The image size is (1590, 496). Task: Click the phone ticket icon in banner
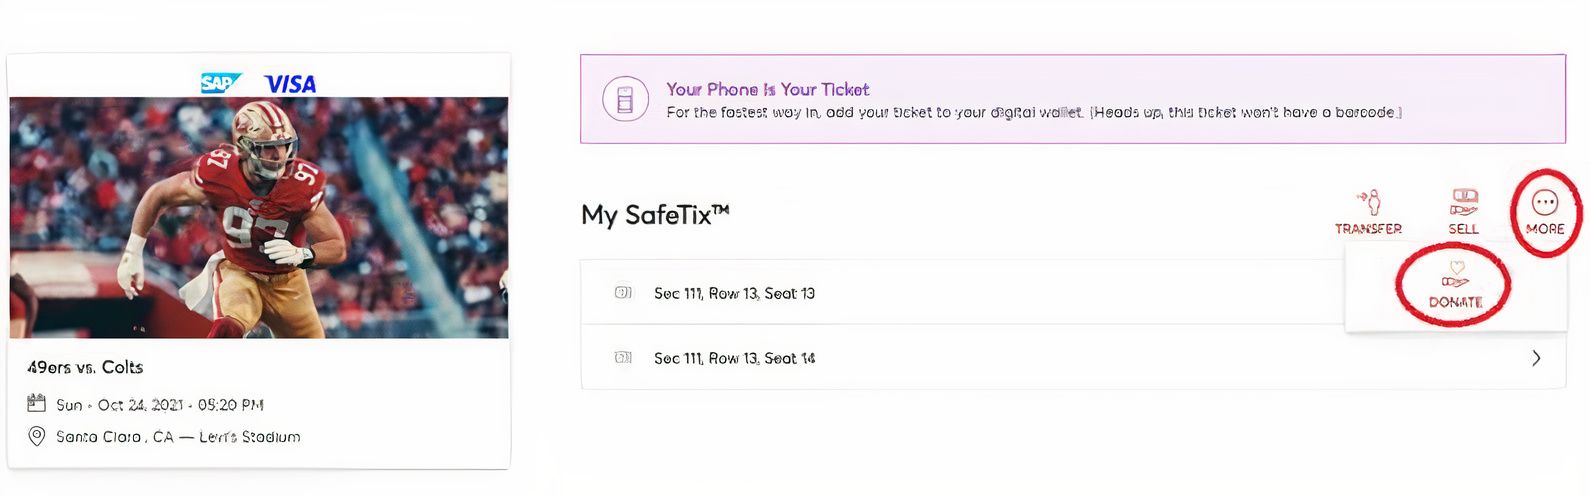pos(625,100)
